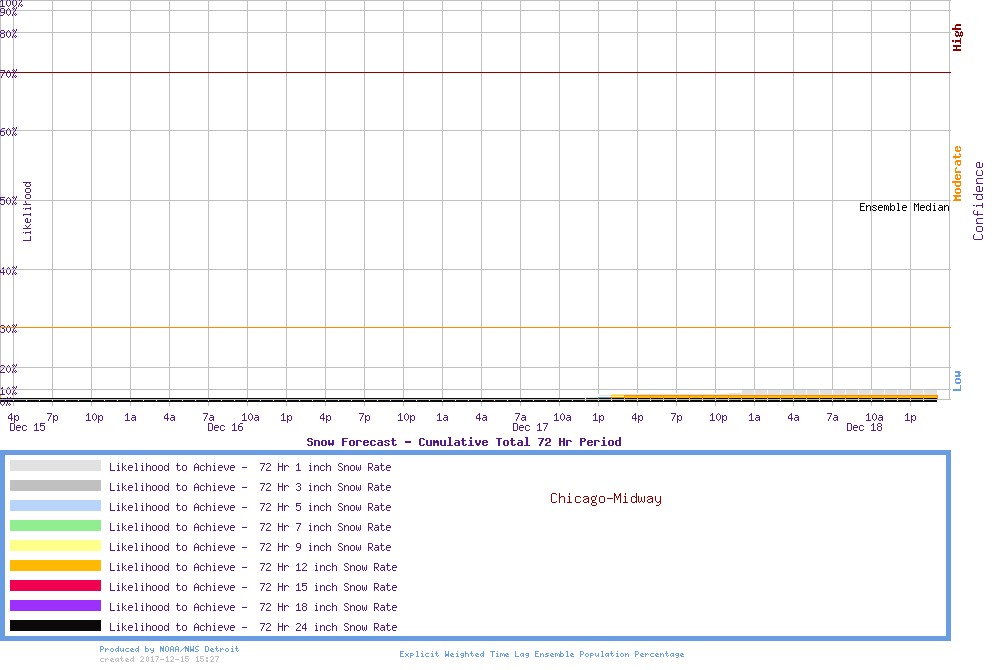Viewport: 1000px width, 670px height.
Task: Click the 40% y-axis label
Action: (x=8, y=271)
